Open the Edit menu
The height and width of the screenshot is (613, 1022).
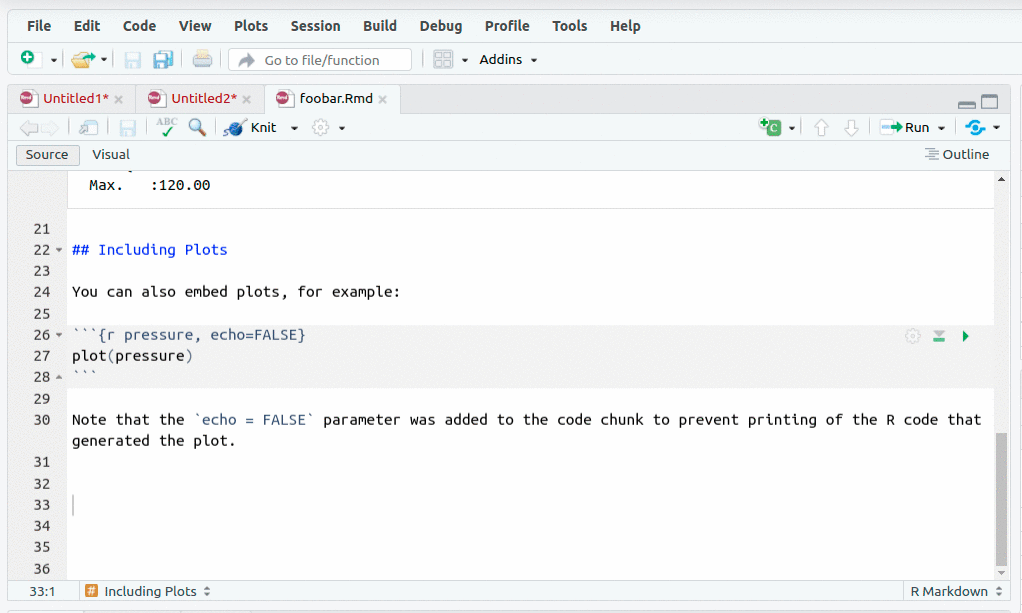[87, 26]
